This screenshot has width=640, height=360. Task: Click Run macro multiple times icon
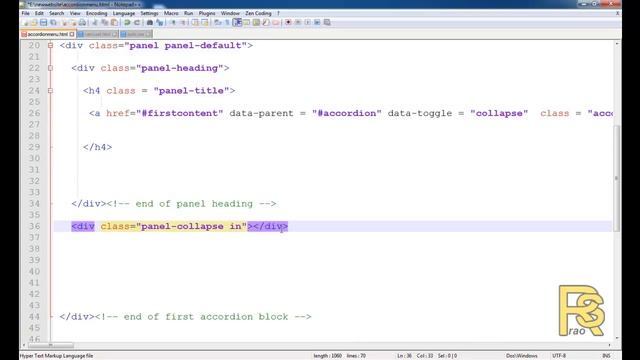tap(317, 22)
